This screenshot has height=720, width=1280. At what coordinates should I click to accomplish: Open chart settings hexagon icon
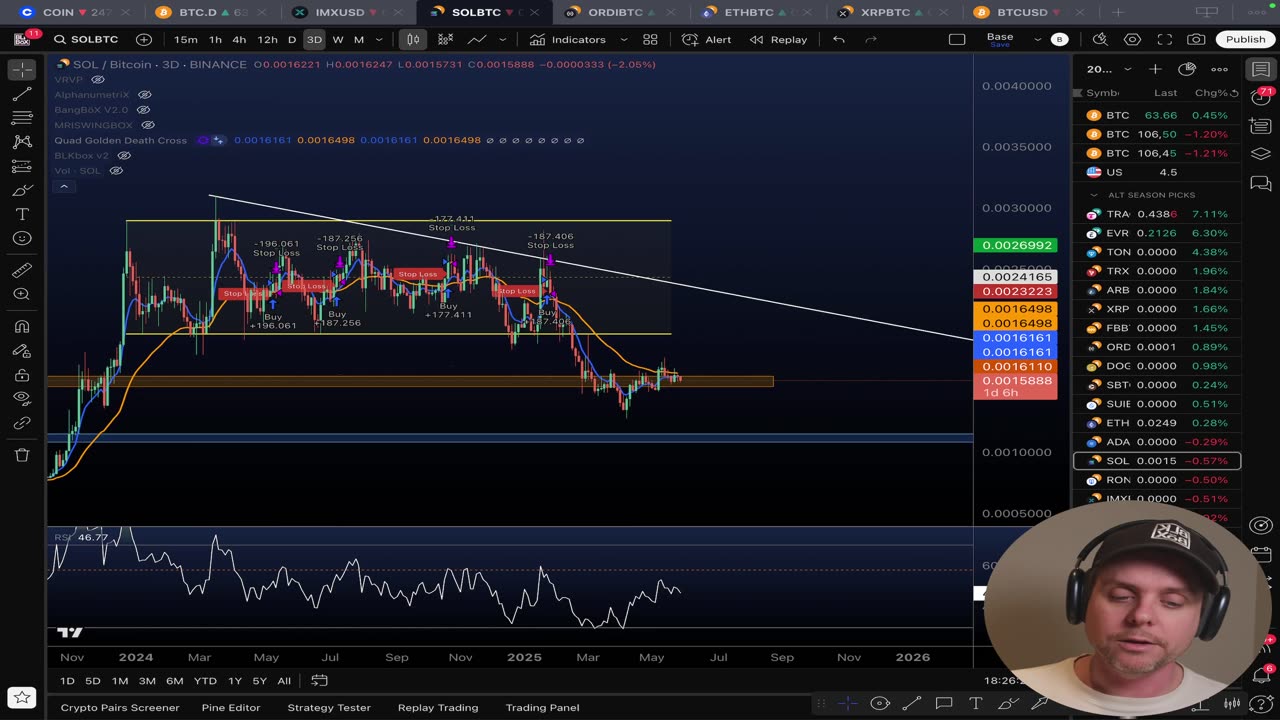1132,39
